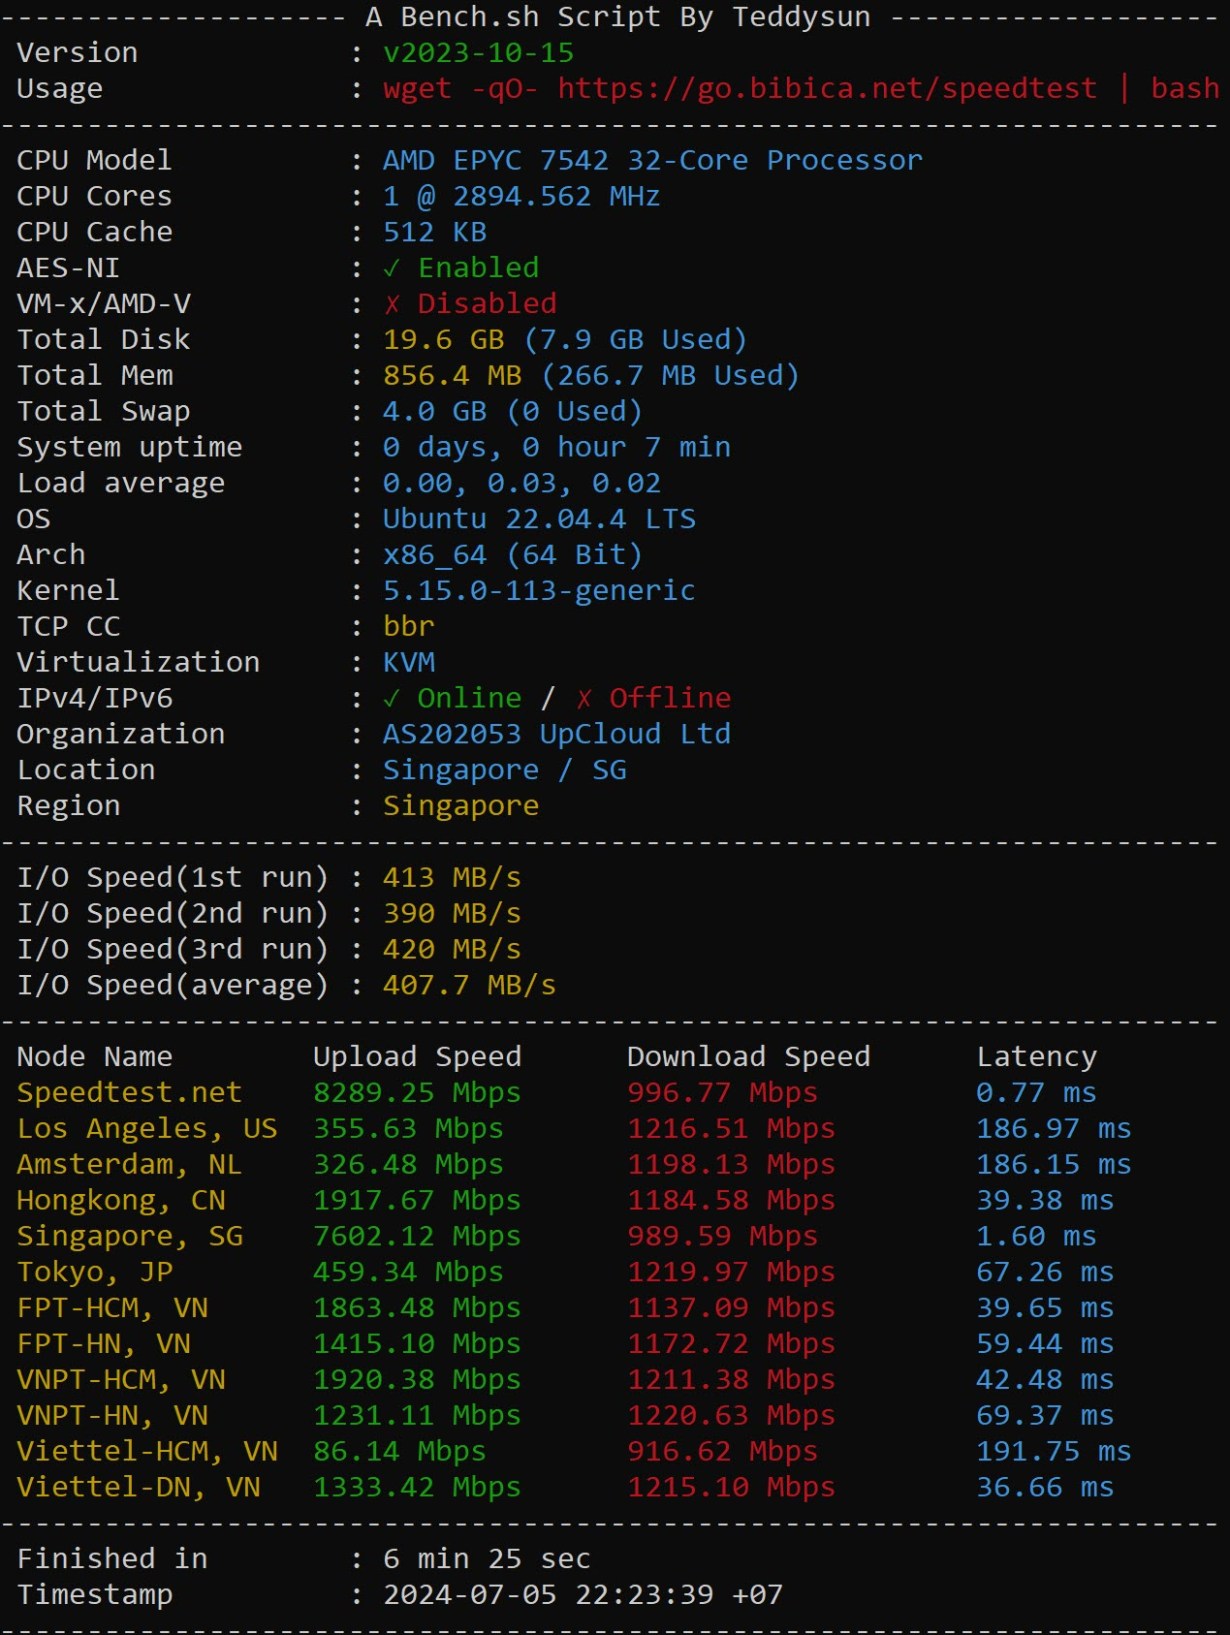Screen dimensions: 1230x1635
Task: Click the I/O average 407.7 MB/s value
Action: click(468, 985)
